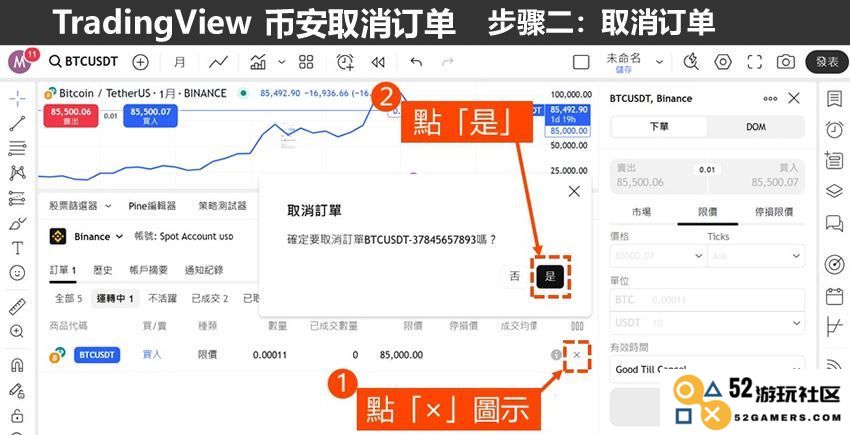This screenshot has width=850, height=435.
Task: Open the order panel three-dots menu
Action: coord(770,99)
